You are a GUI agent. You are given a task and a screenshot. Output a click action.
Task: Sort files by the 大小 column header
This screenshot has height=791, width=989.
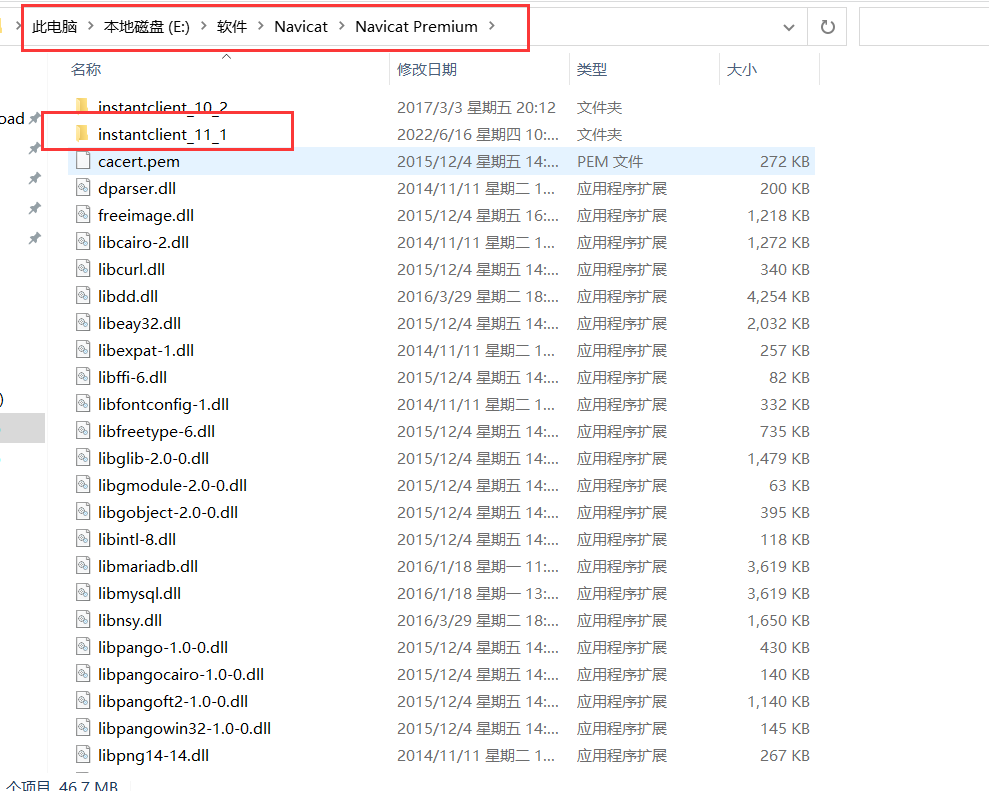(x=742, y=69)
